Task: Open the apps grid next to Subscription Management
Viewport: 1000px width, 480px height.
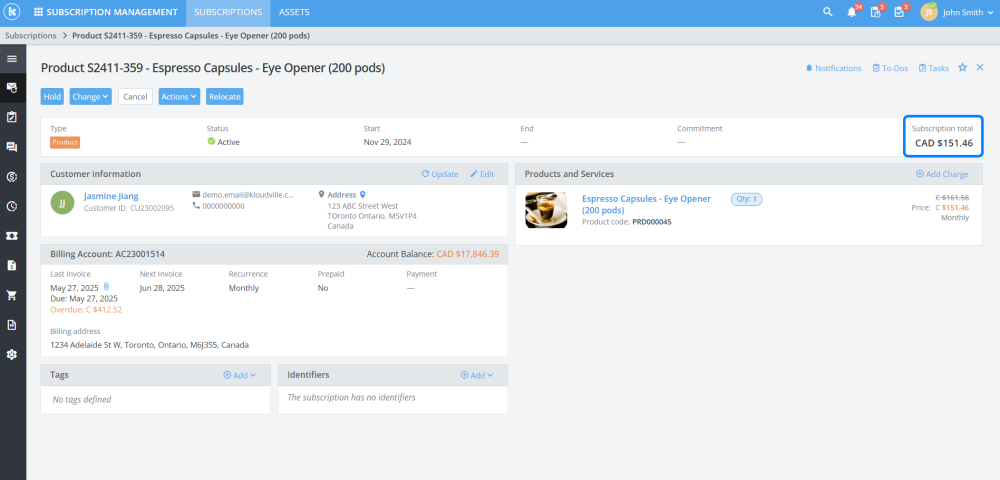Action: [39, 12]
